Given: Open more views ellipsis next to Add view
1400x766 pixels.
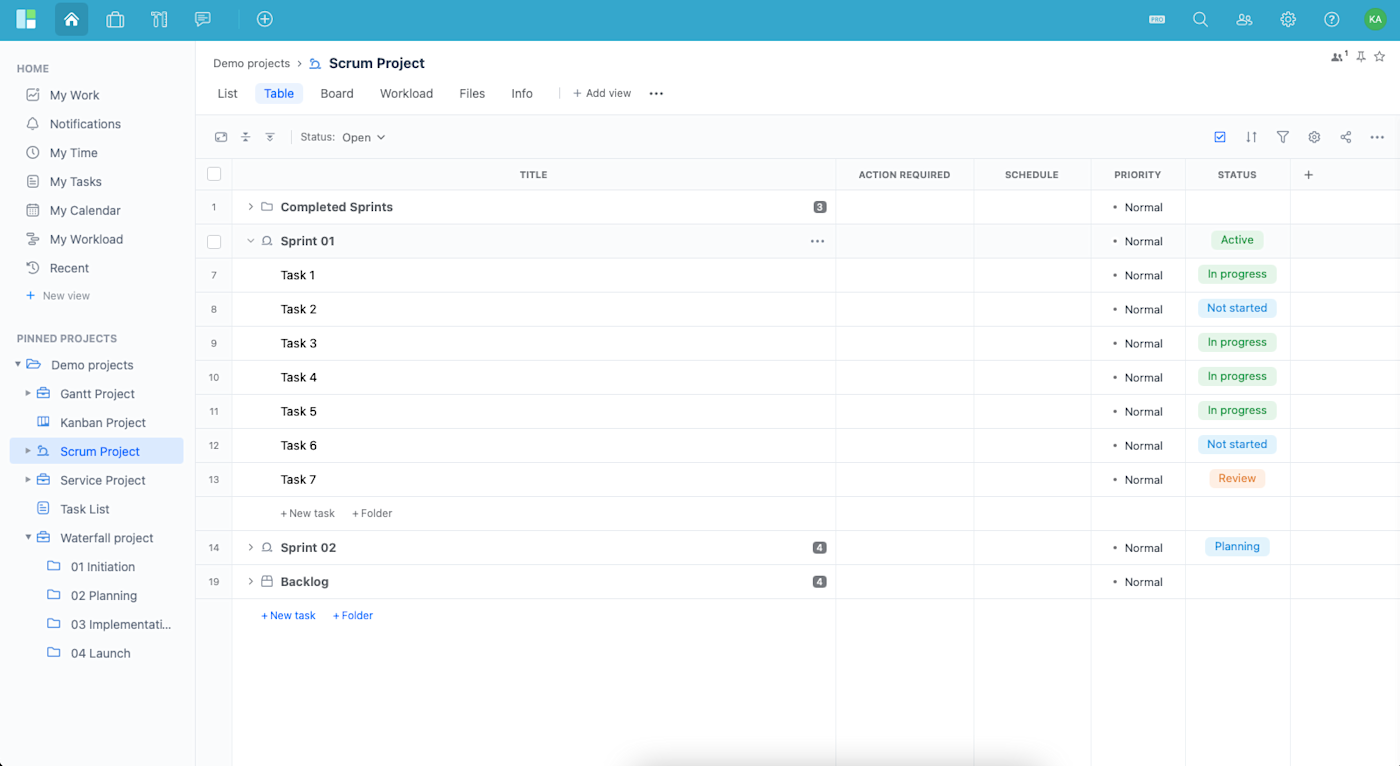Looking at the screenshot, I should click(656, 93).
